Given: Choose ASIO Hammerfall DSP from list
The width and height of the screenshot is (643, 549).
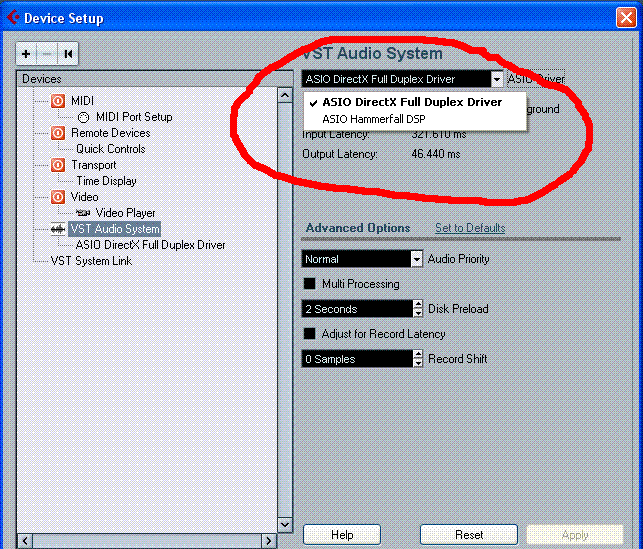Looking at the screenshot, I should (373, 119).
